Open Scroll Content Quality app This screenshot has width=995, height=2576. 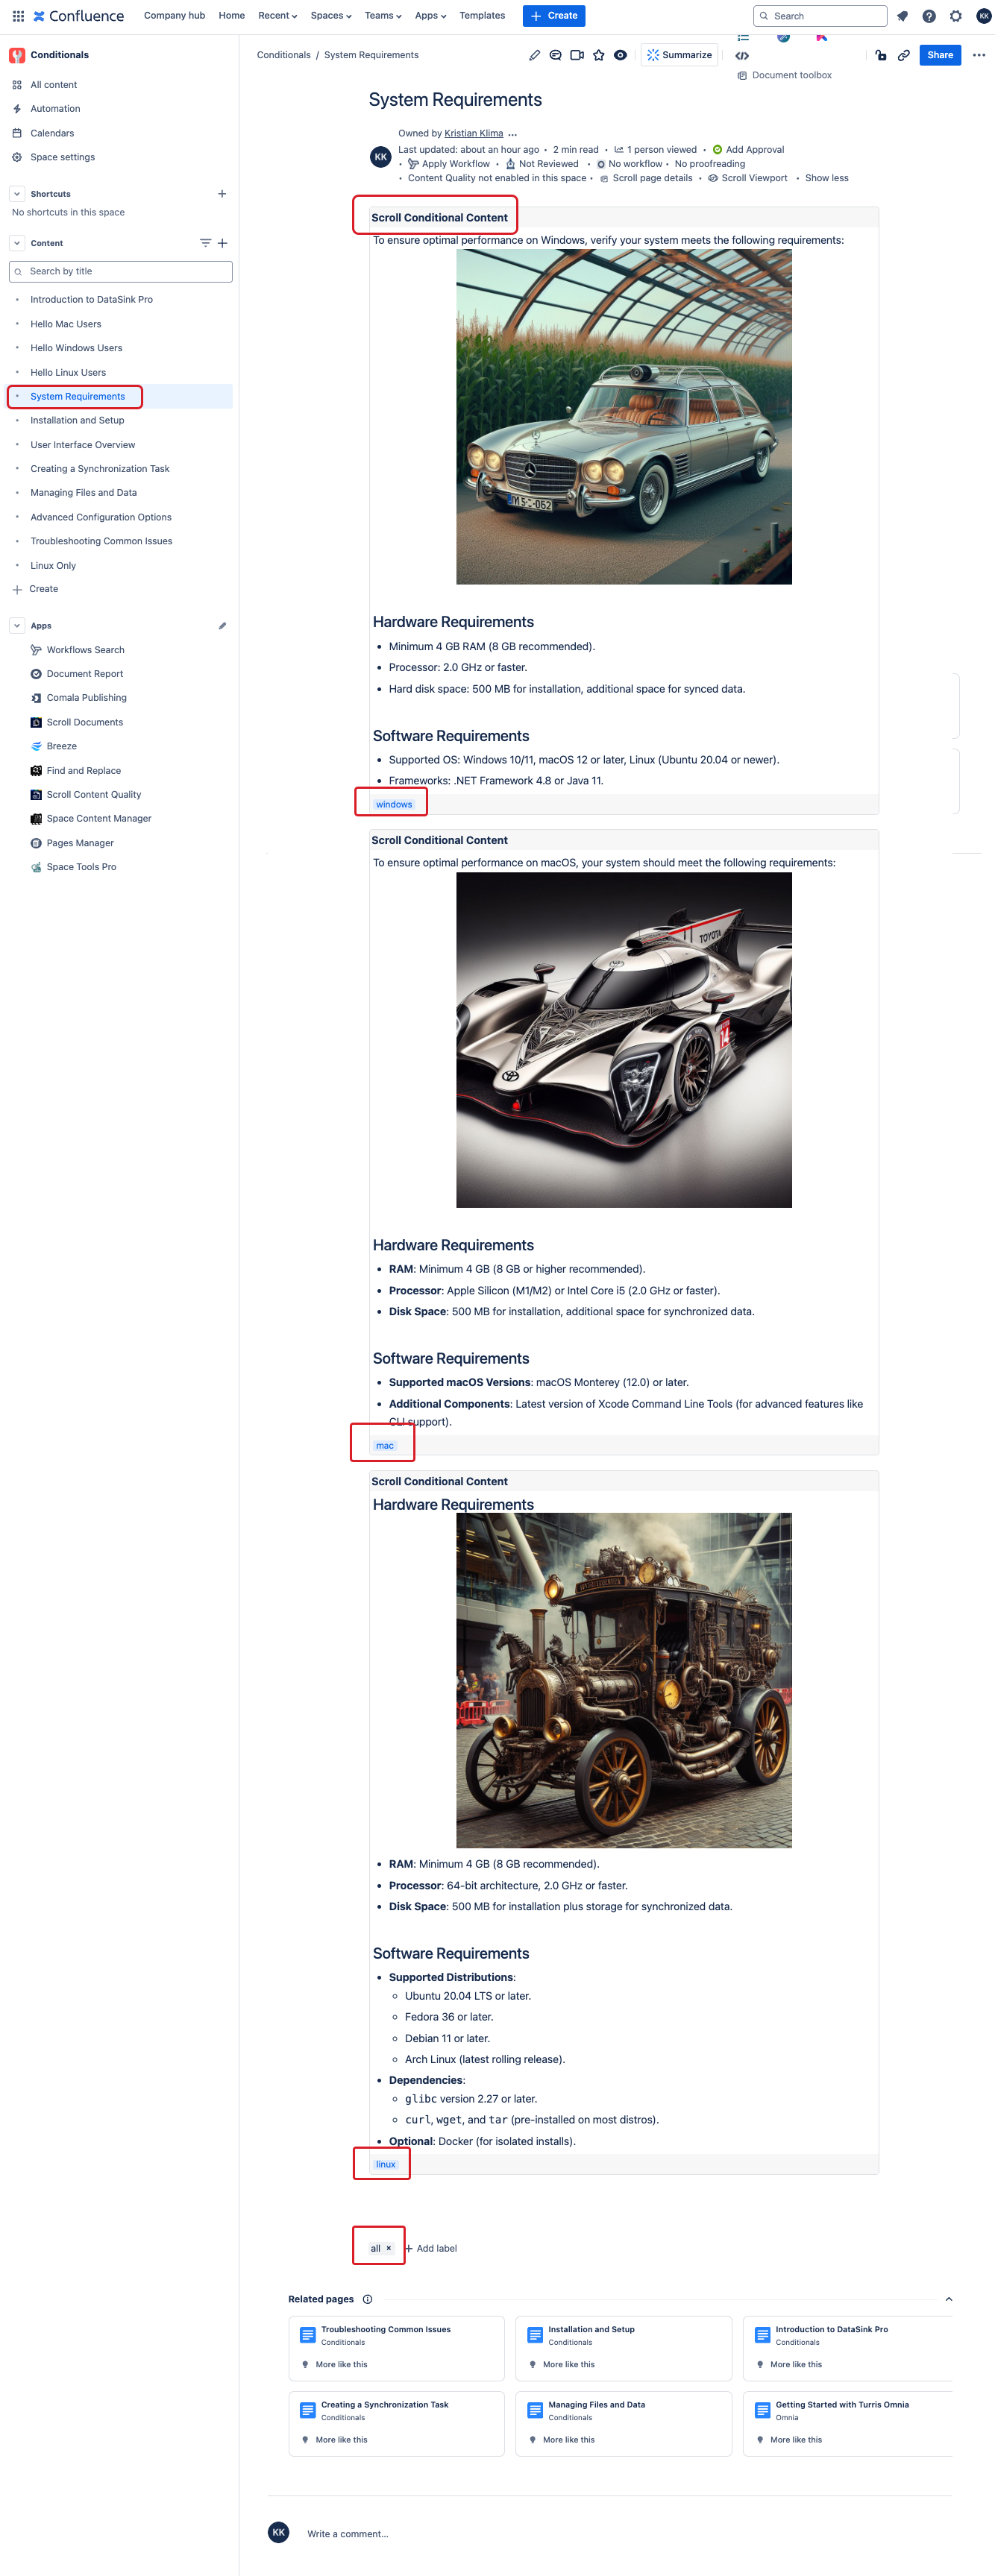pos(94,795)
